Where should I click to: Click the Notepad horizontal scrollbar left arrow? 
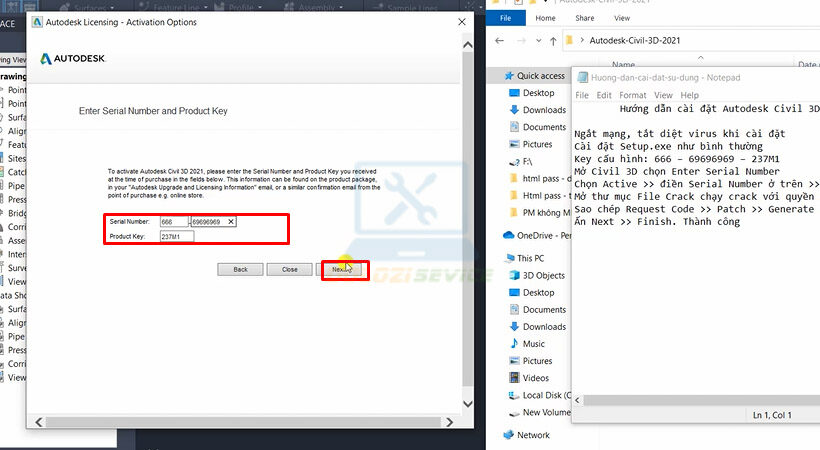[579, 400]
